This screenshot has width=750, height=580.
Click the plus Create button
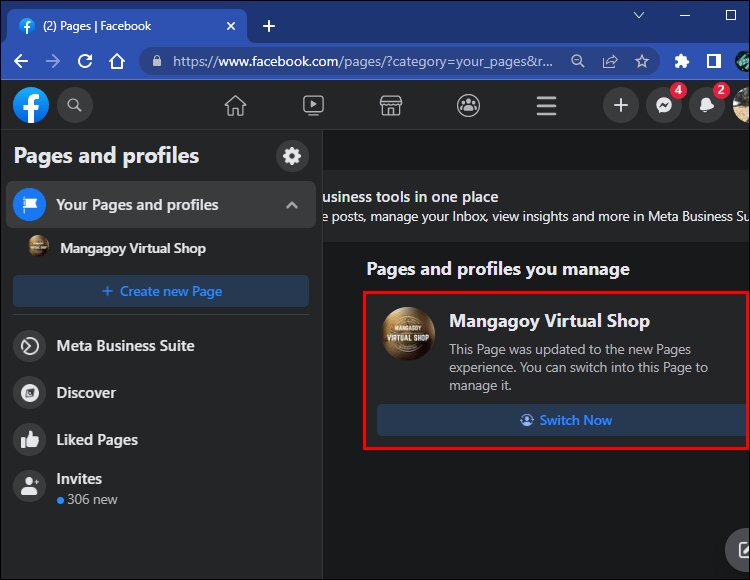[620, 105]
